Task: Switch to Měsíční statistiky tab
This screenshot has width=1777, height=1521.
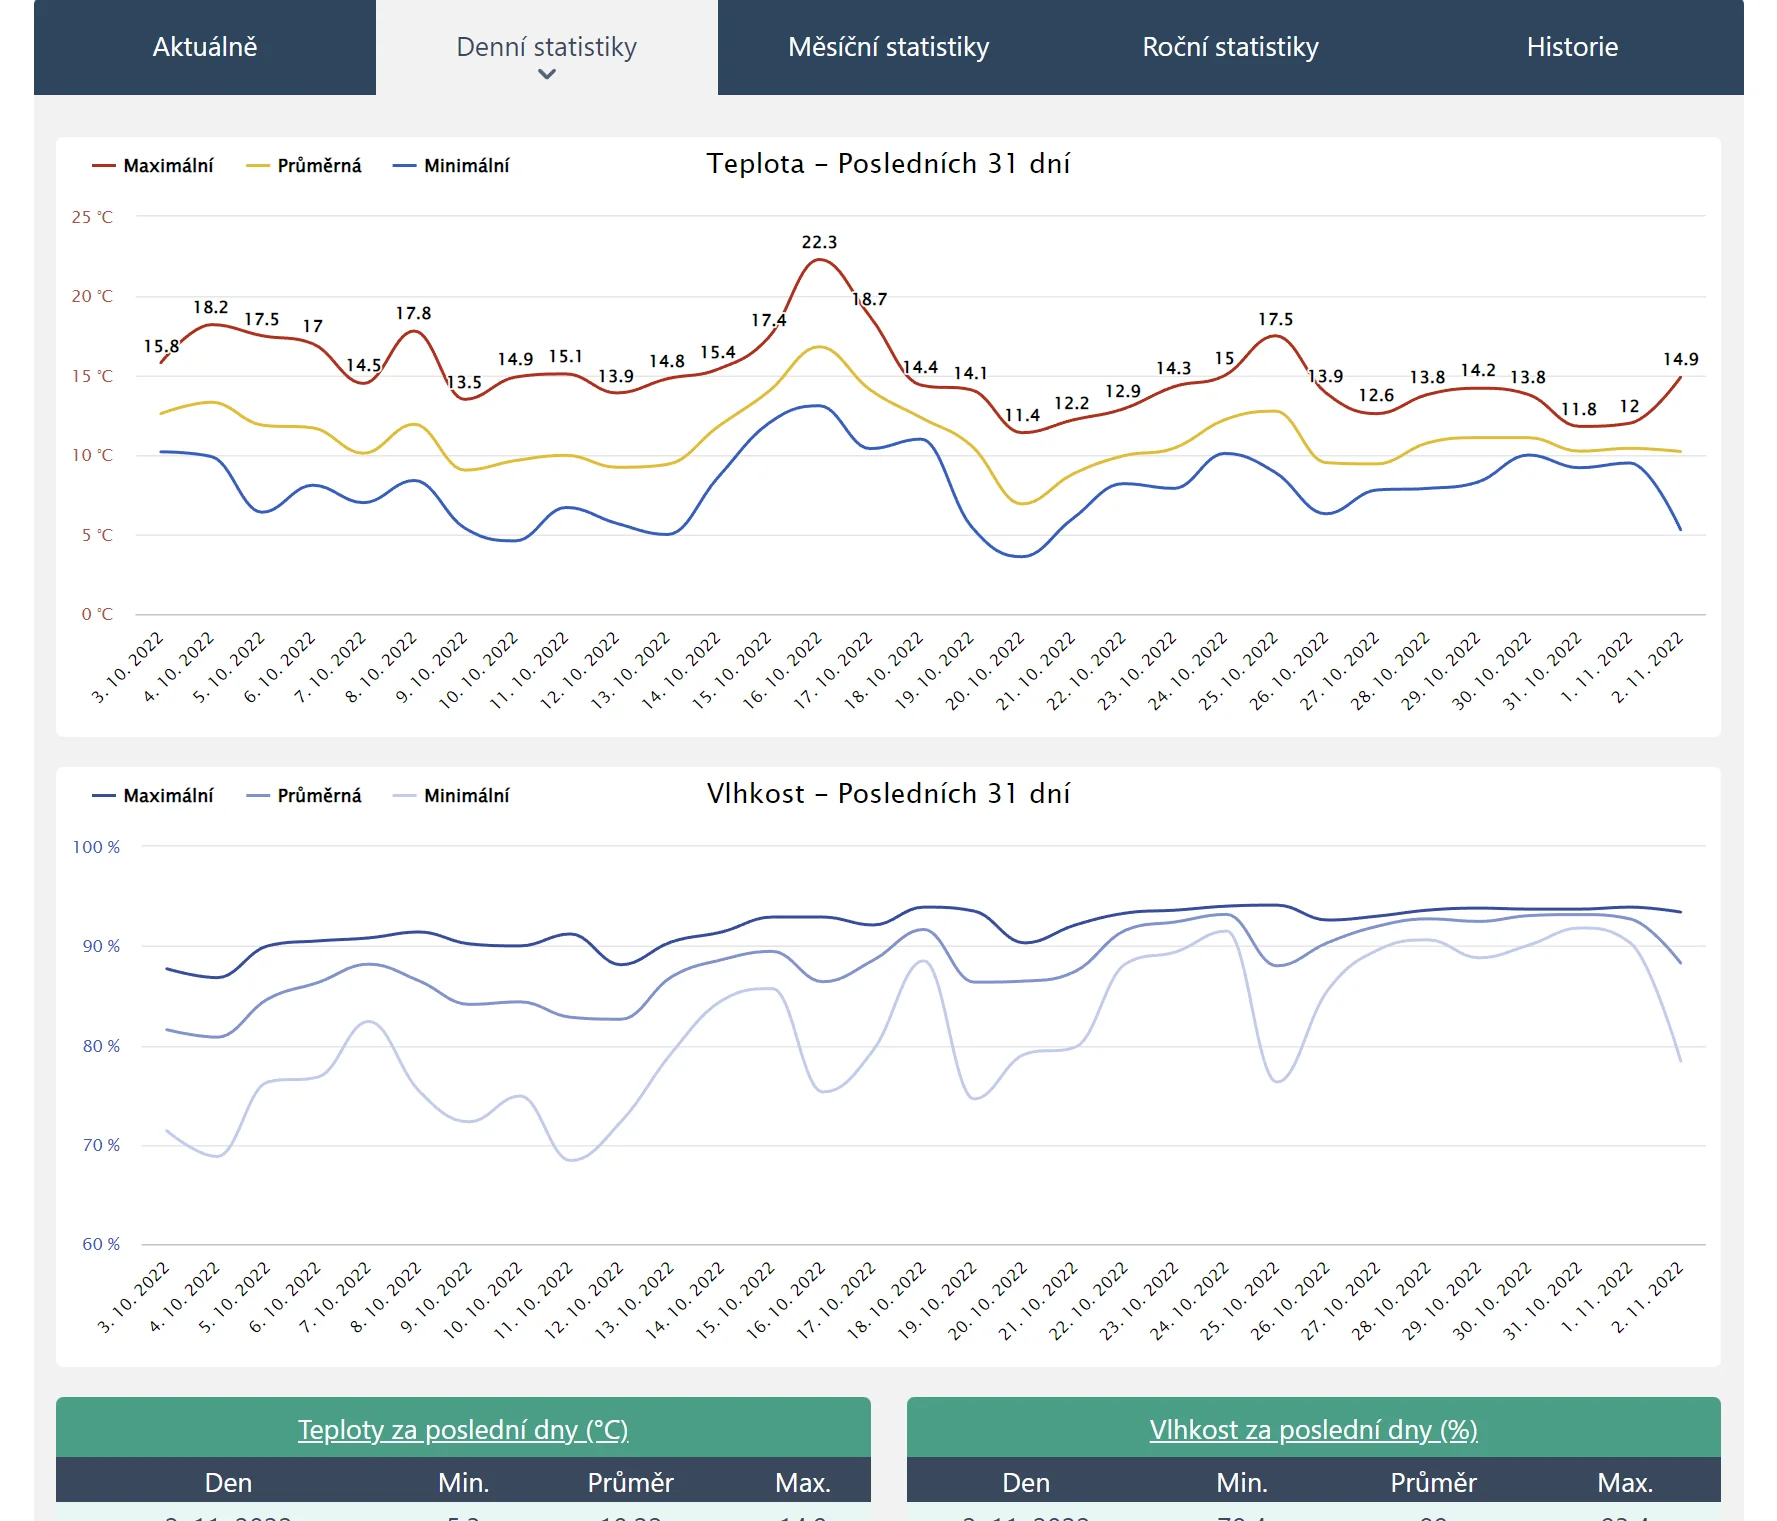Action: coord(888,47)
